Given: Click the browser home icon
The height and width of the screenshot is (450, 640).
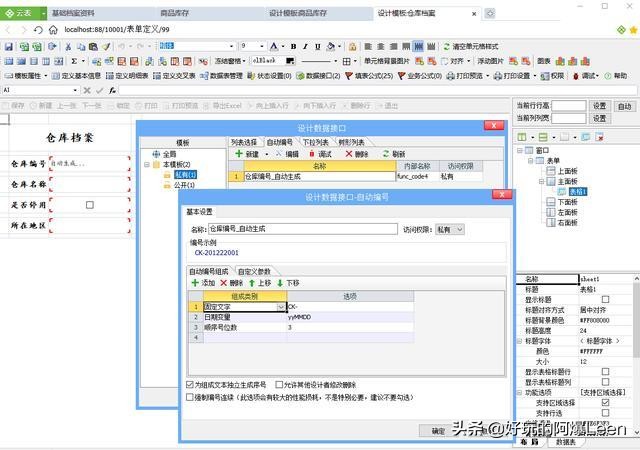Looking at the screenshot, I should pyautogui.click(x=53, y=30).
